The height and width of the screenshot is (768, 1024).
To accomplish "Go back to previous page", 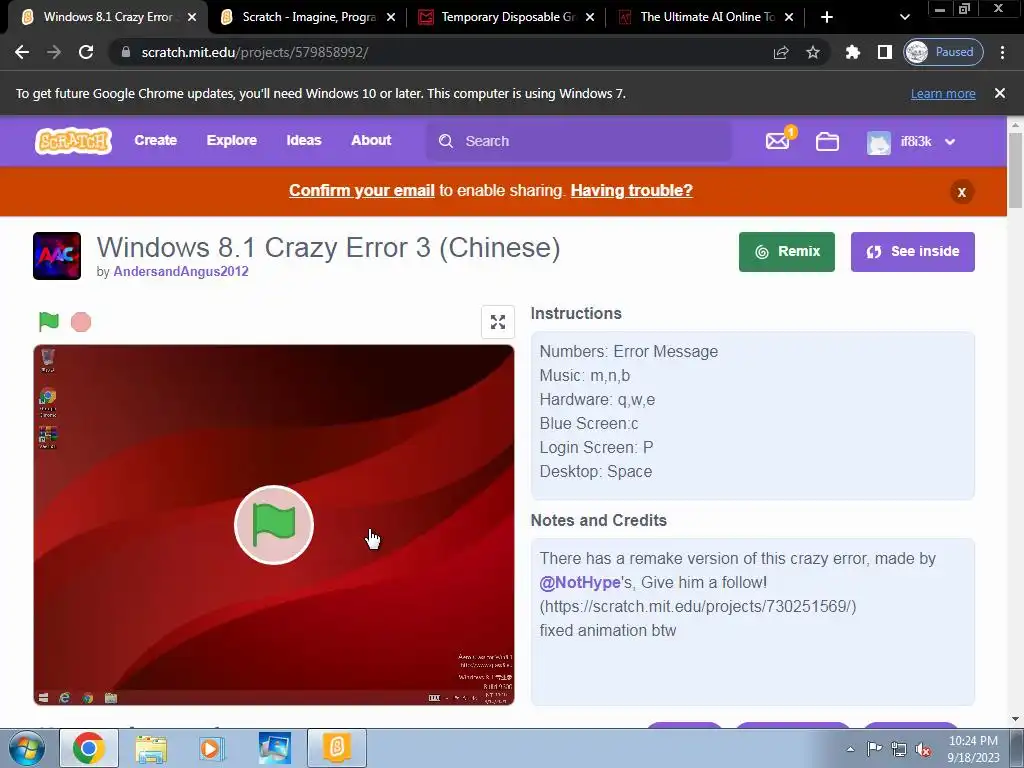I will click(22, 52).
